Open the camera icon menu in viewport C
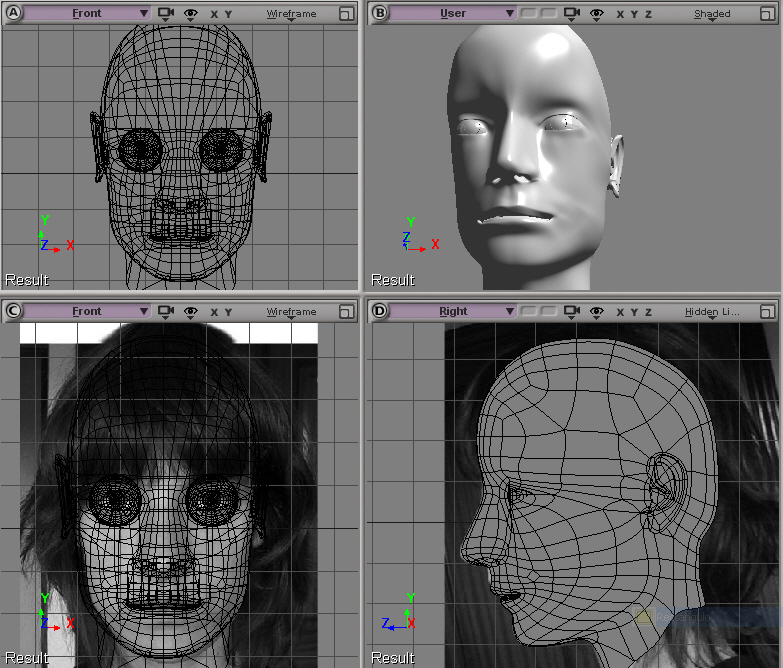The image size is (783, 668). tap(166, 312)
